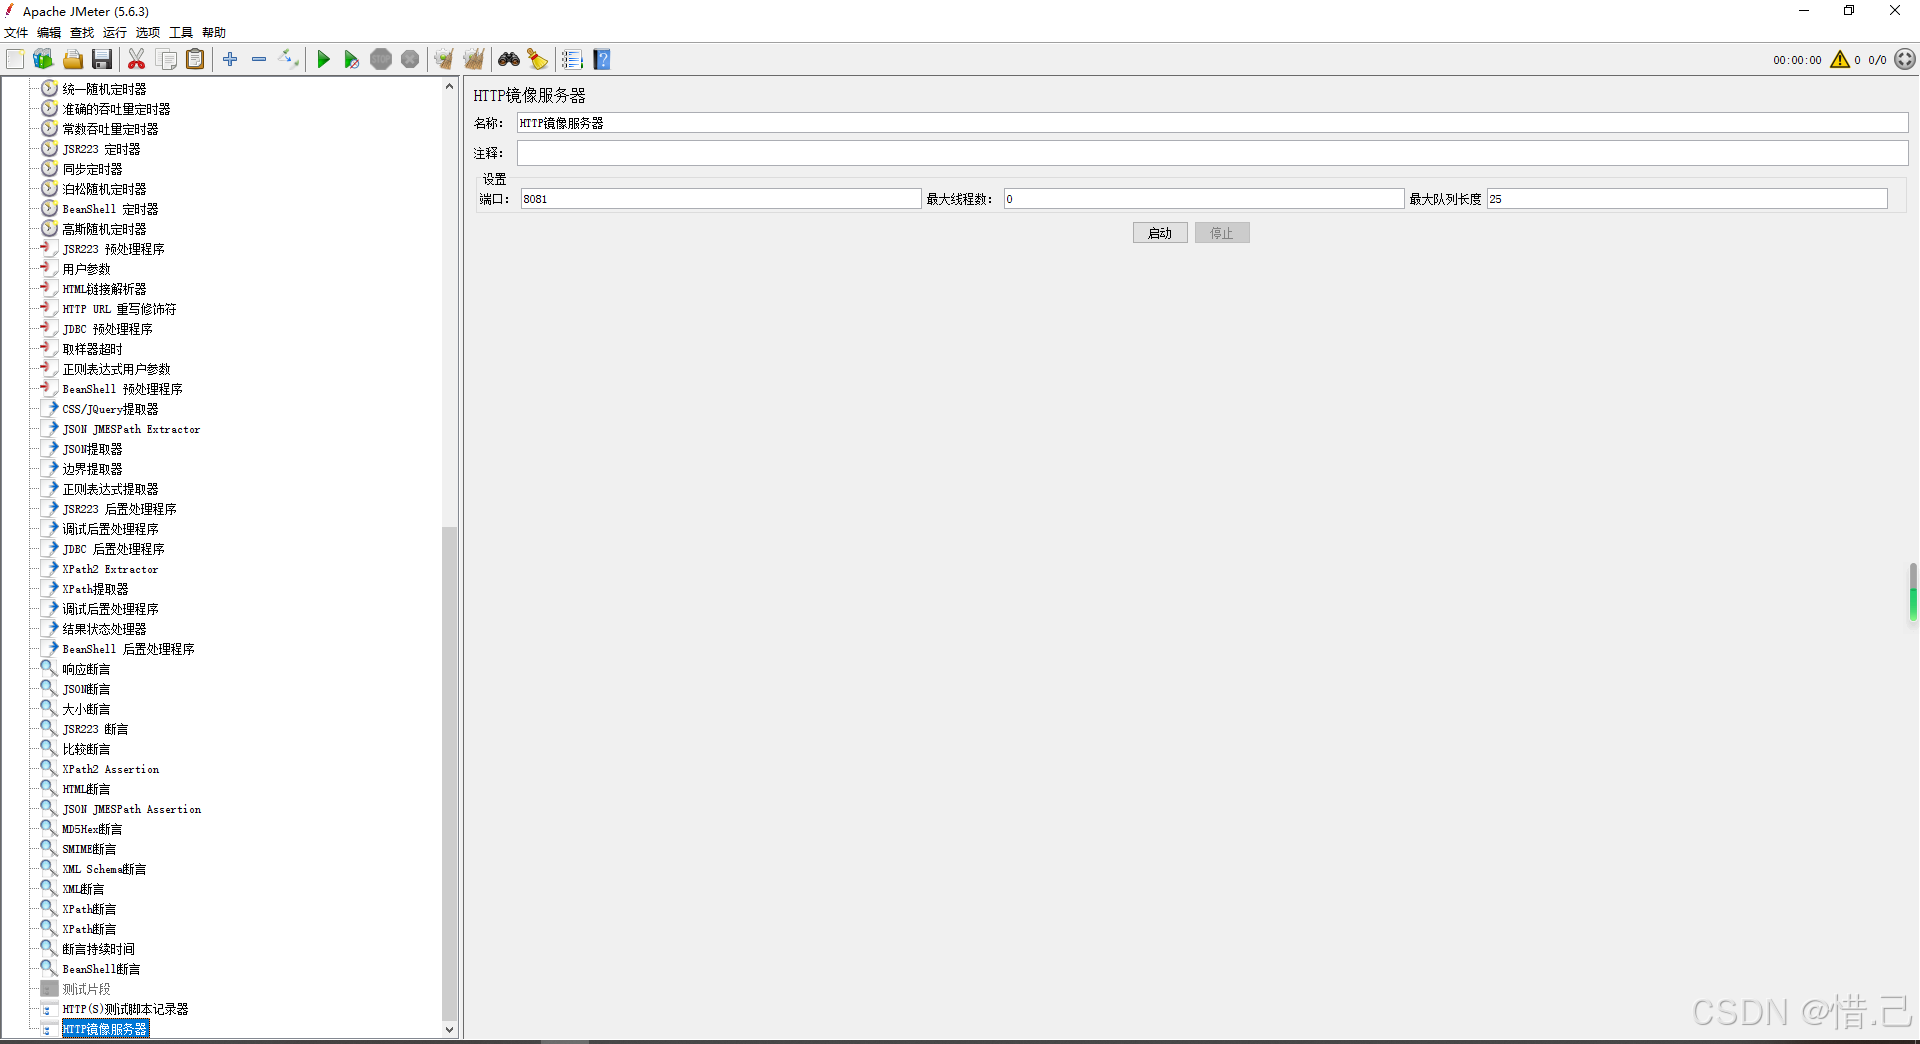Image resolution: width=1920 pixels, height=1044 pixels.
Task: Reset search with yellow brush icon
Action: pos(538,60)
